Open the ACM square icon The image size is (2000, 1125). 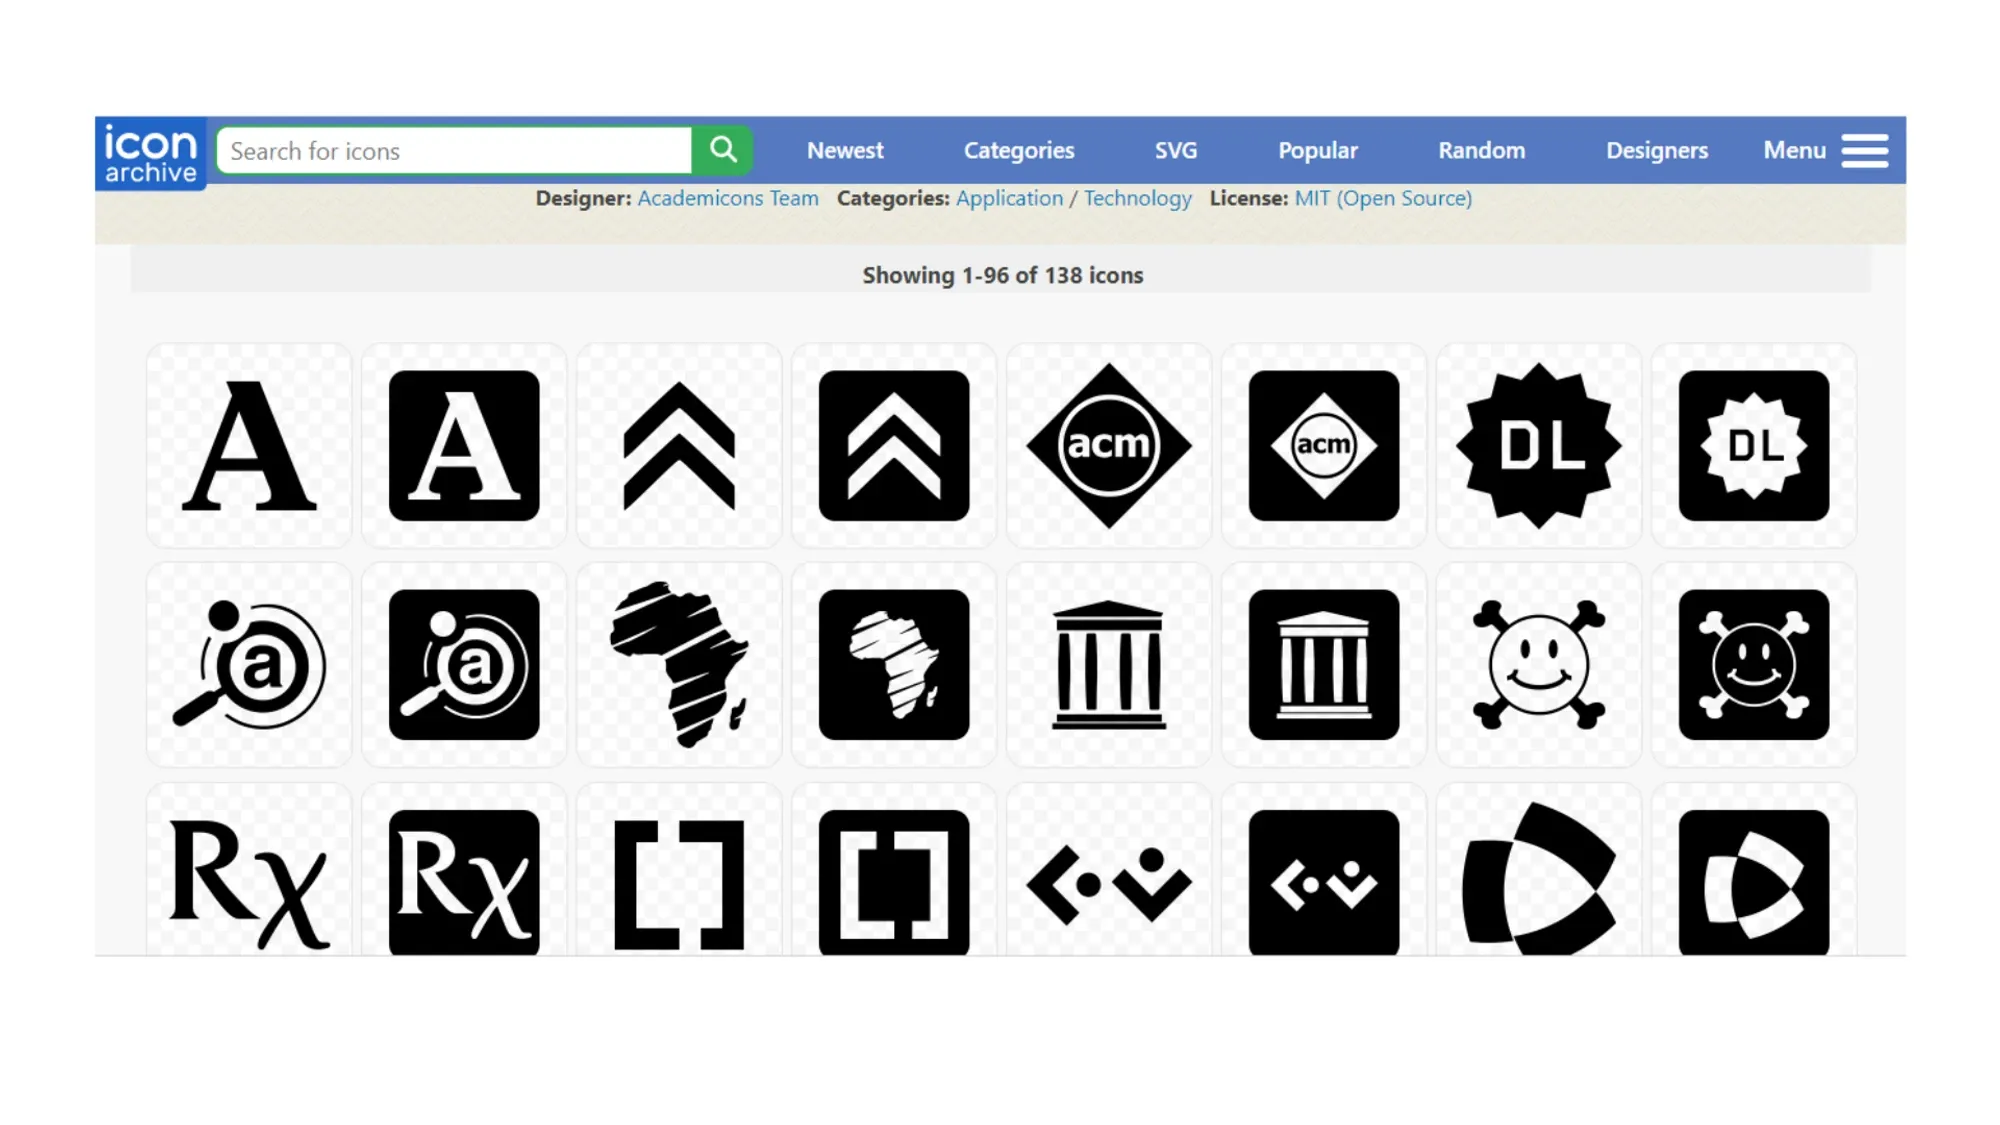1324,446
